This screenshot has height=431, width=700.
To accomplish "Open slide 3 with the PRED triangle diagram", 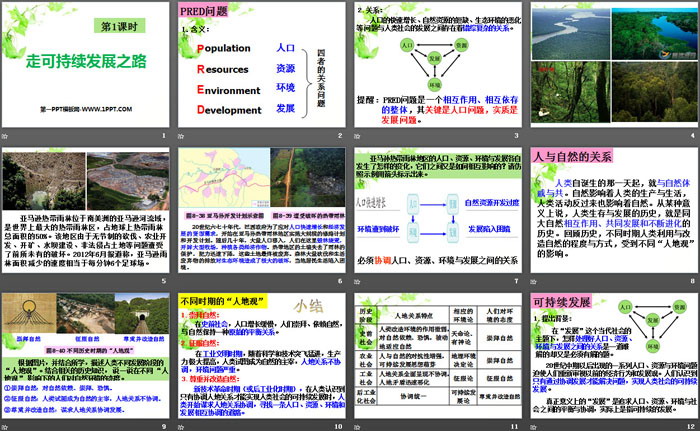I will (437, 63).
